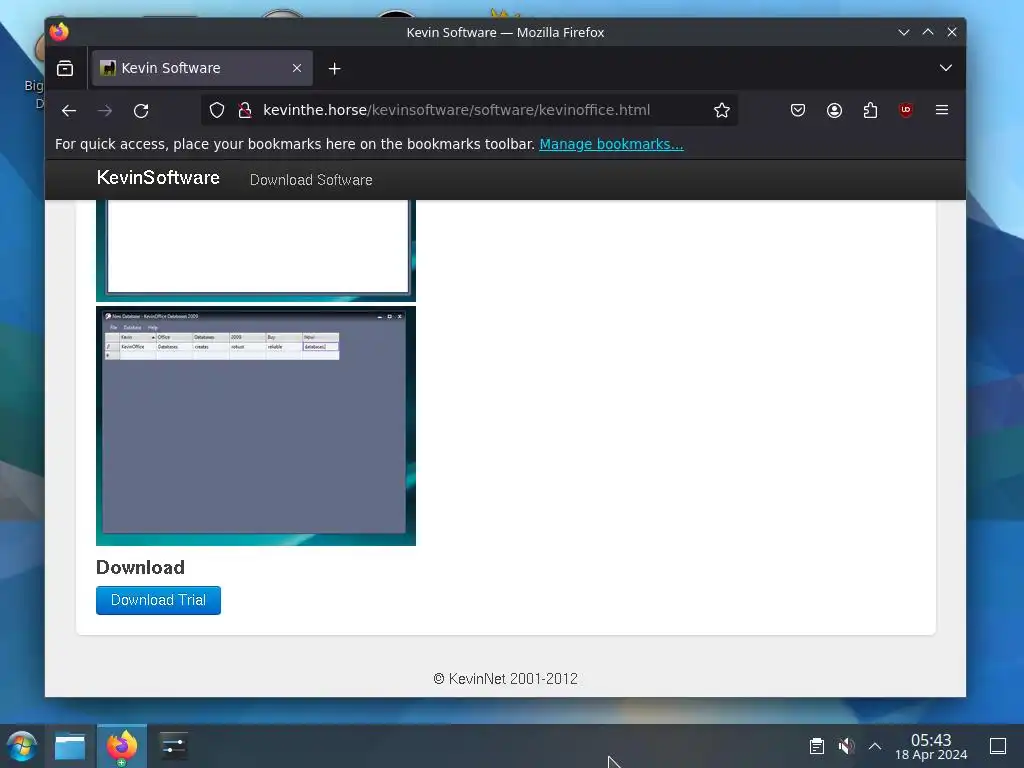This screenshot has height=768, width=1024.
Task: Go to the KevinSoftware home brand link
Action: coord(158,178)
